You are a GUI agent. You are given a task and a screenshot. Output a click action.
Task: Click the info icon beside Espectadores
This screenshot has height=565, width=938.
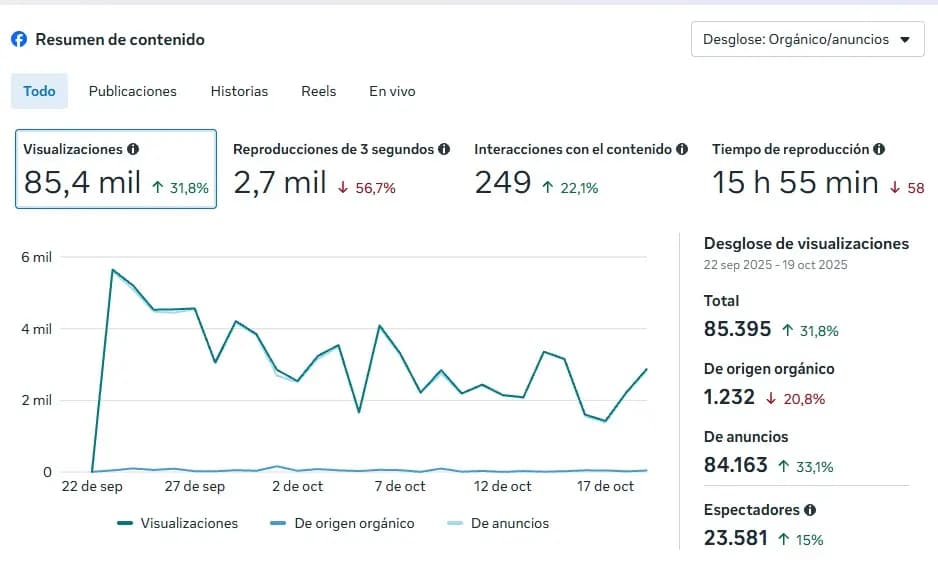[810, 510]
